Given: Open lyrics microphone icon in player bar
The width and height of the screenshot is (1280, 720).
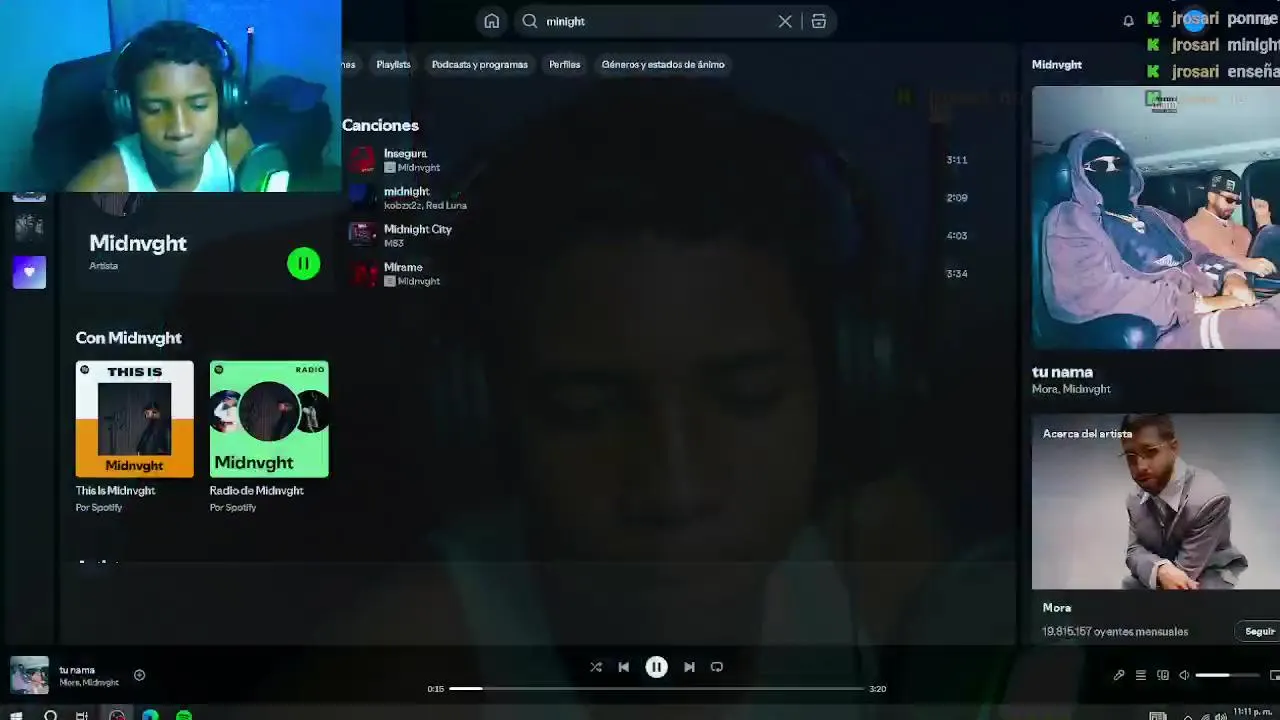Looking at the screenshot, I should pos(1119,675).
